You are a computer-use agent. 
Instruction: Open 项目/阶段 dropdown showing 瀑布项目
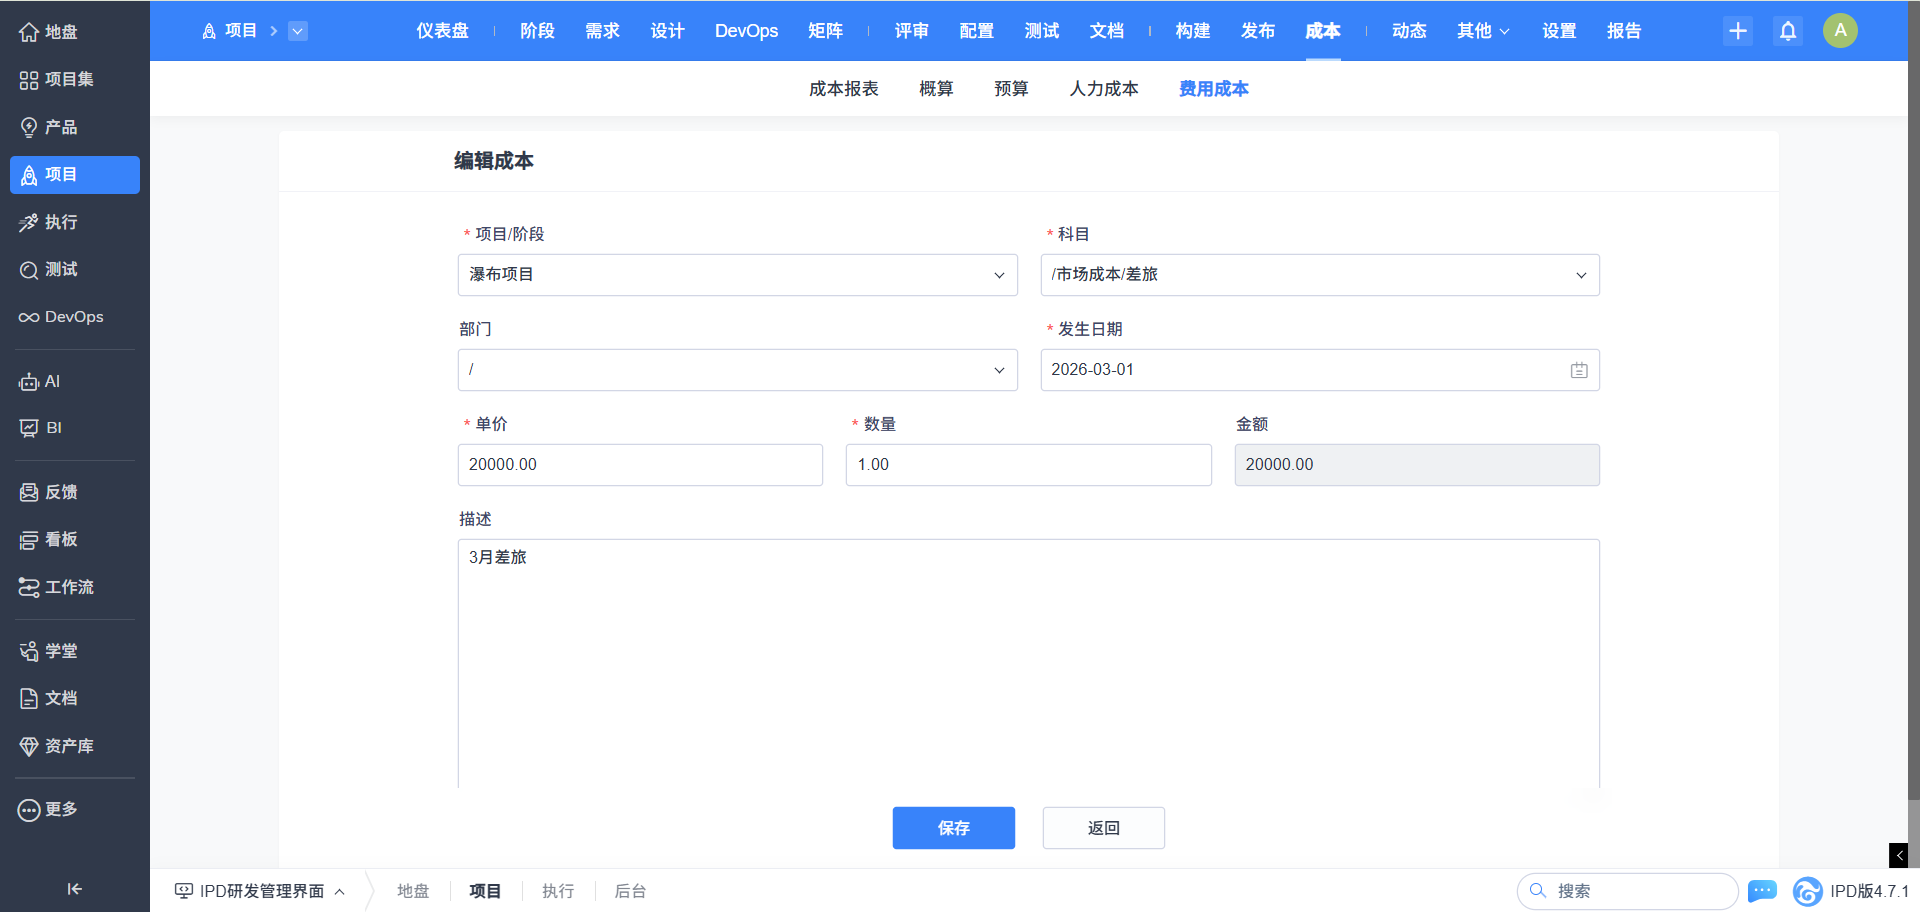click(738, 275)
